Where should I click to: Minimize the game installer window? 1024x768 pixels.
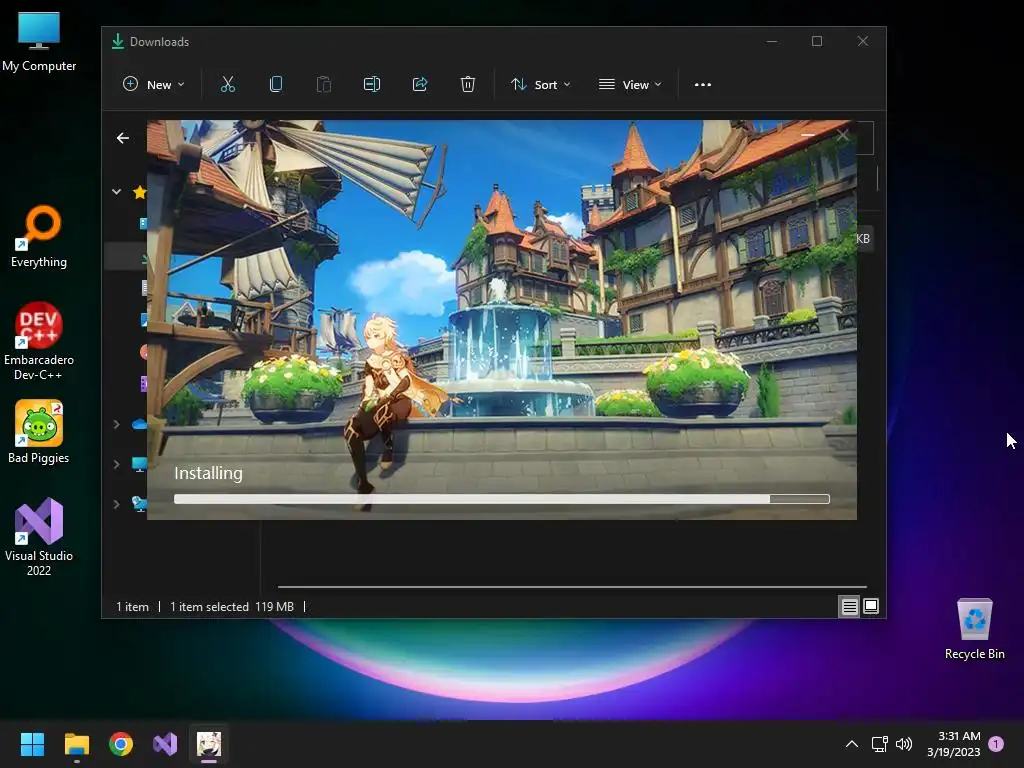tap(808, 135)
